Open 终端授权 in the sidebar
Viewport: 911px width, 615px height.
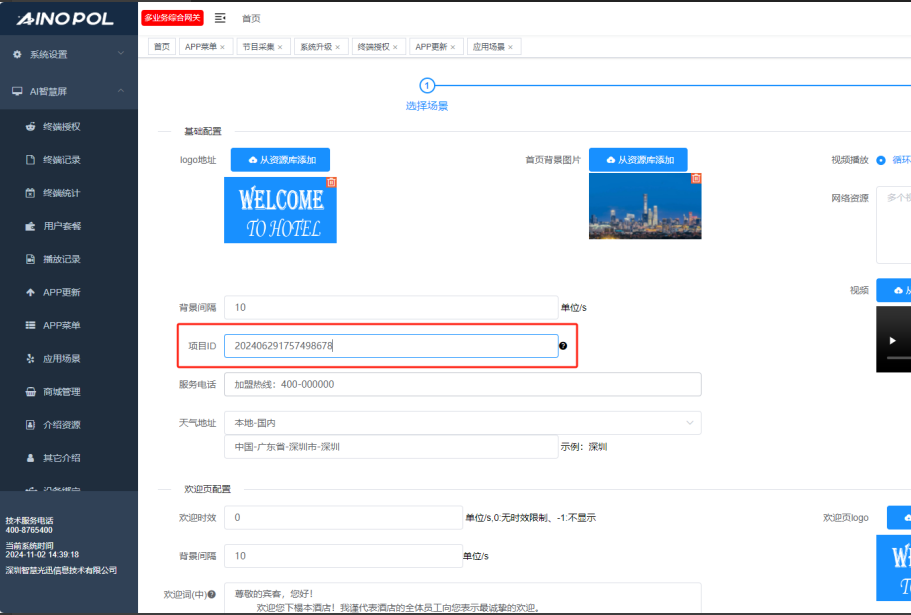61,127
